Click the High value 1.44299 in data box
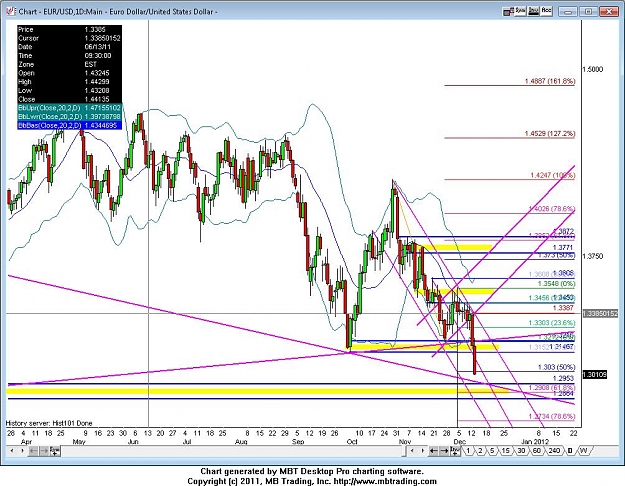 tap(99, 82)
